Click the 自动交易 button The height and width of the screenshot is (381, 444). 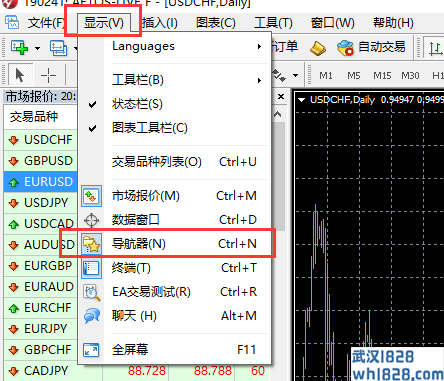(x=372, y=47)
